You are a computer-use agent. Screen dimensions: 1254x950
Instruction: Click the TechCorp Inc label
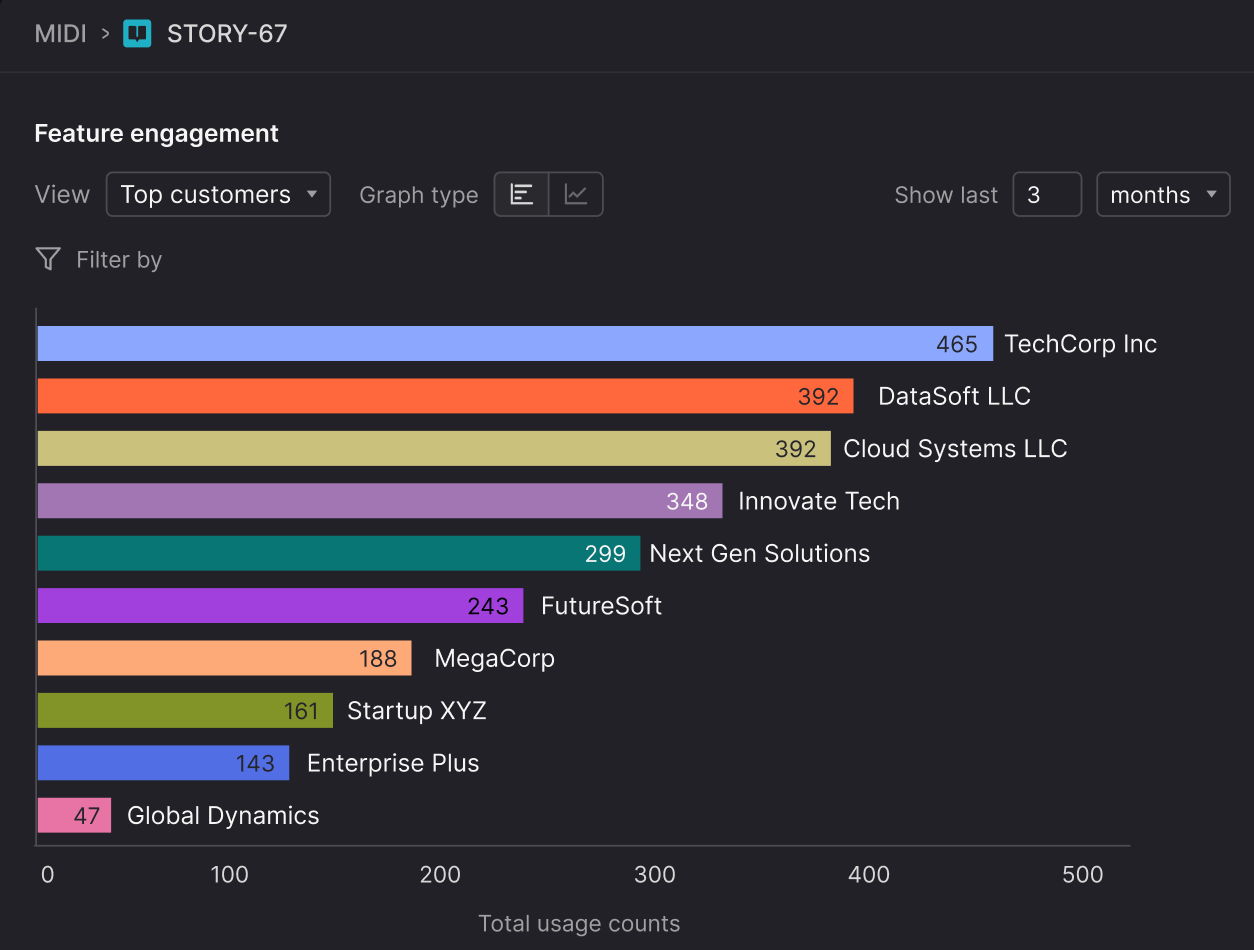[x=1080, y=344]
